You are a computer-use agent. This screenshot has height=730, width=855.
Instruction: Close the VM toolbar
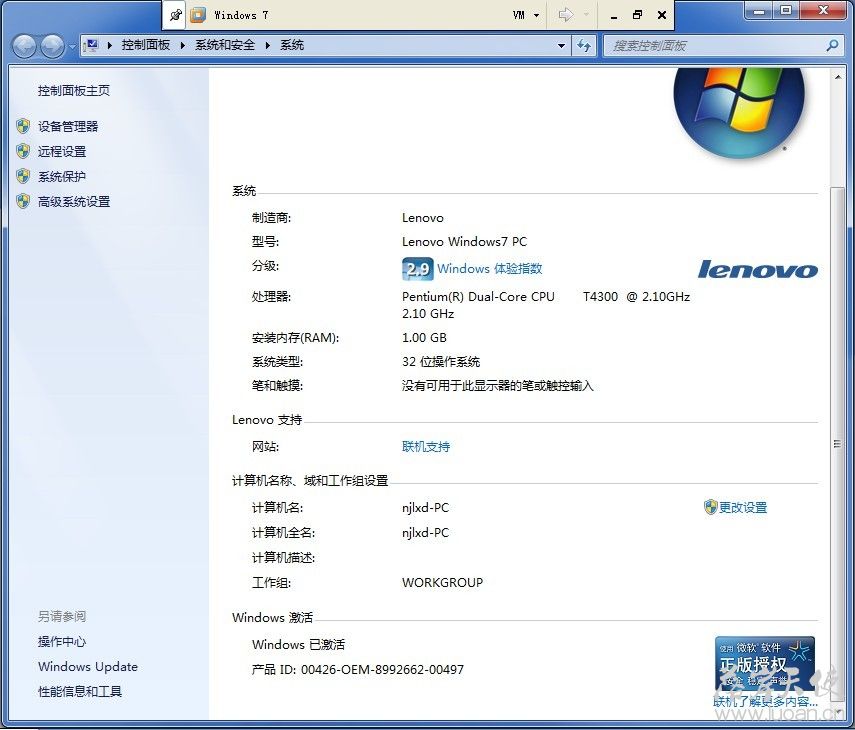(662, 15)
